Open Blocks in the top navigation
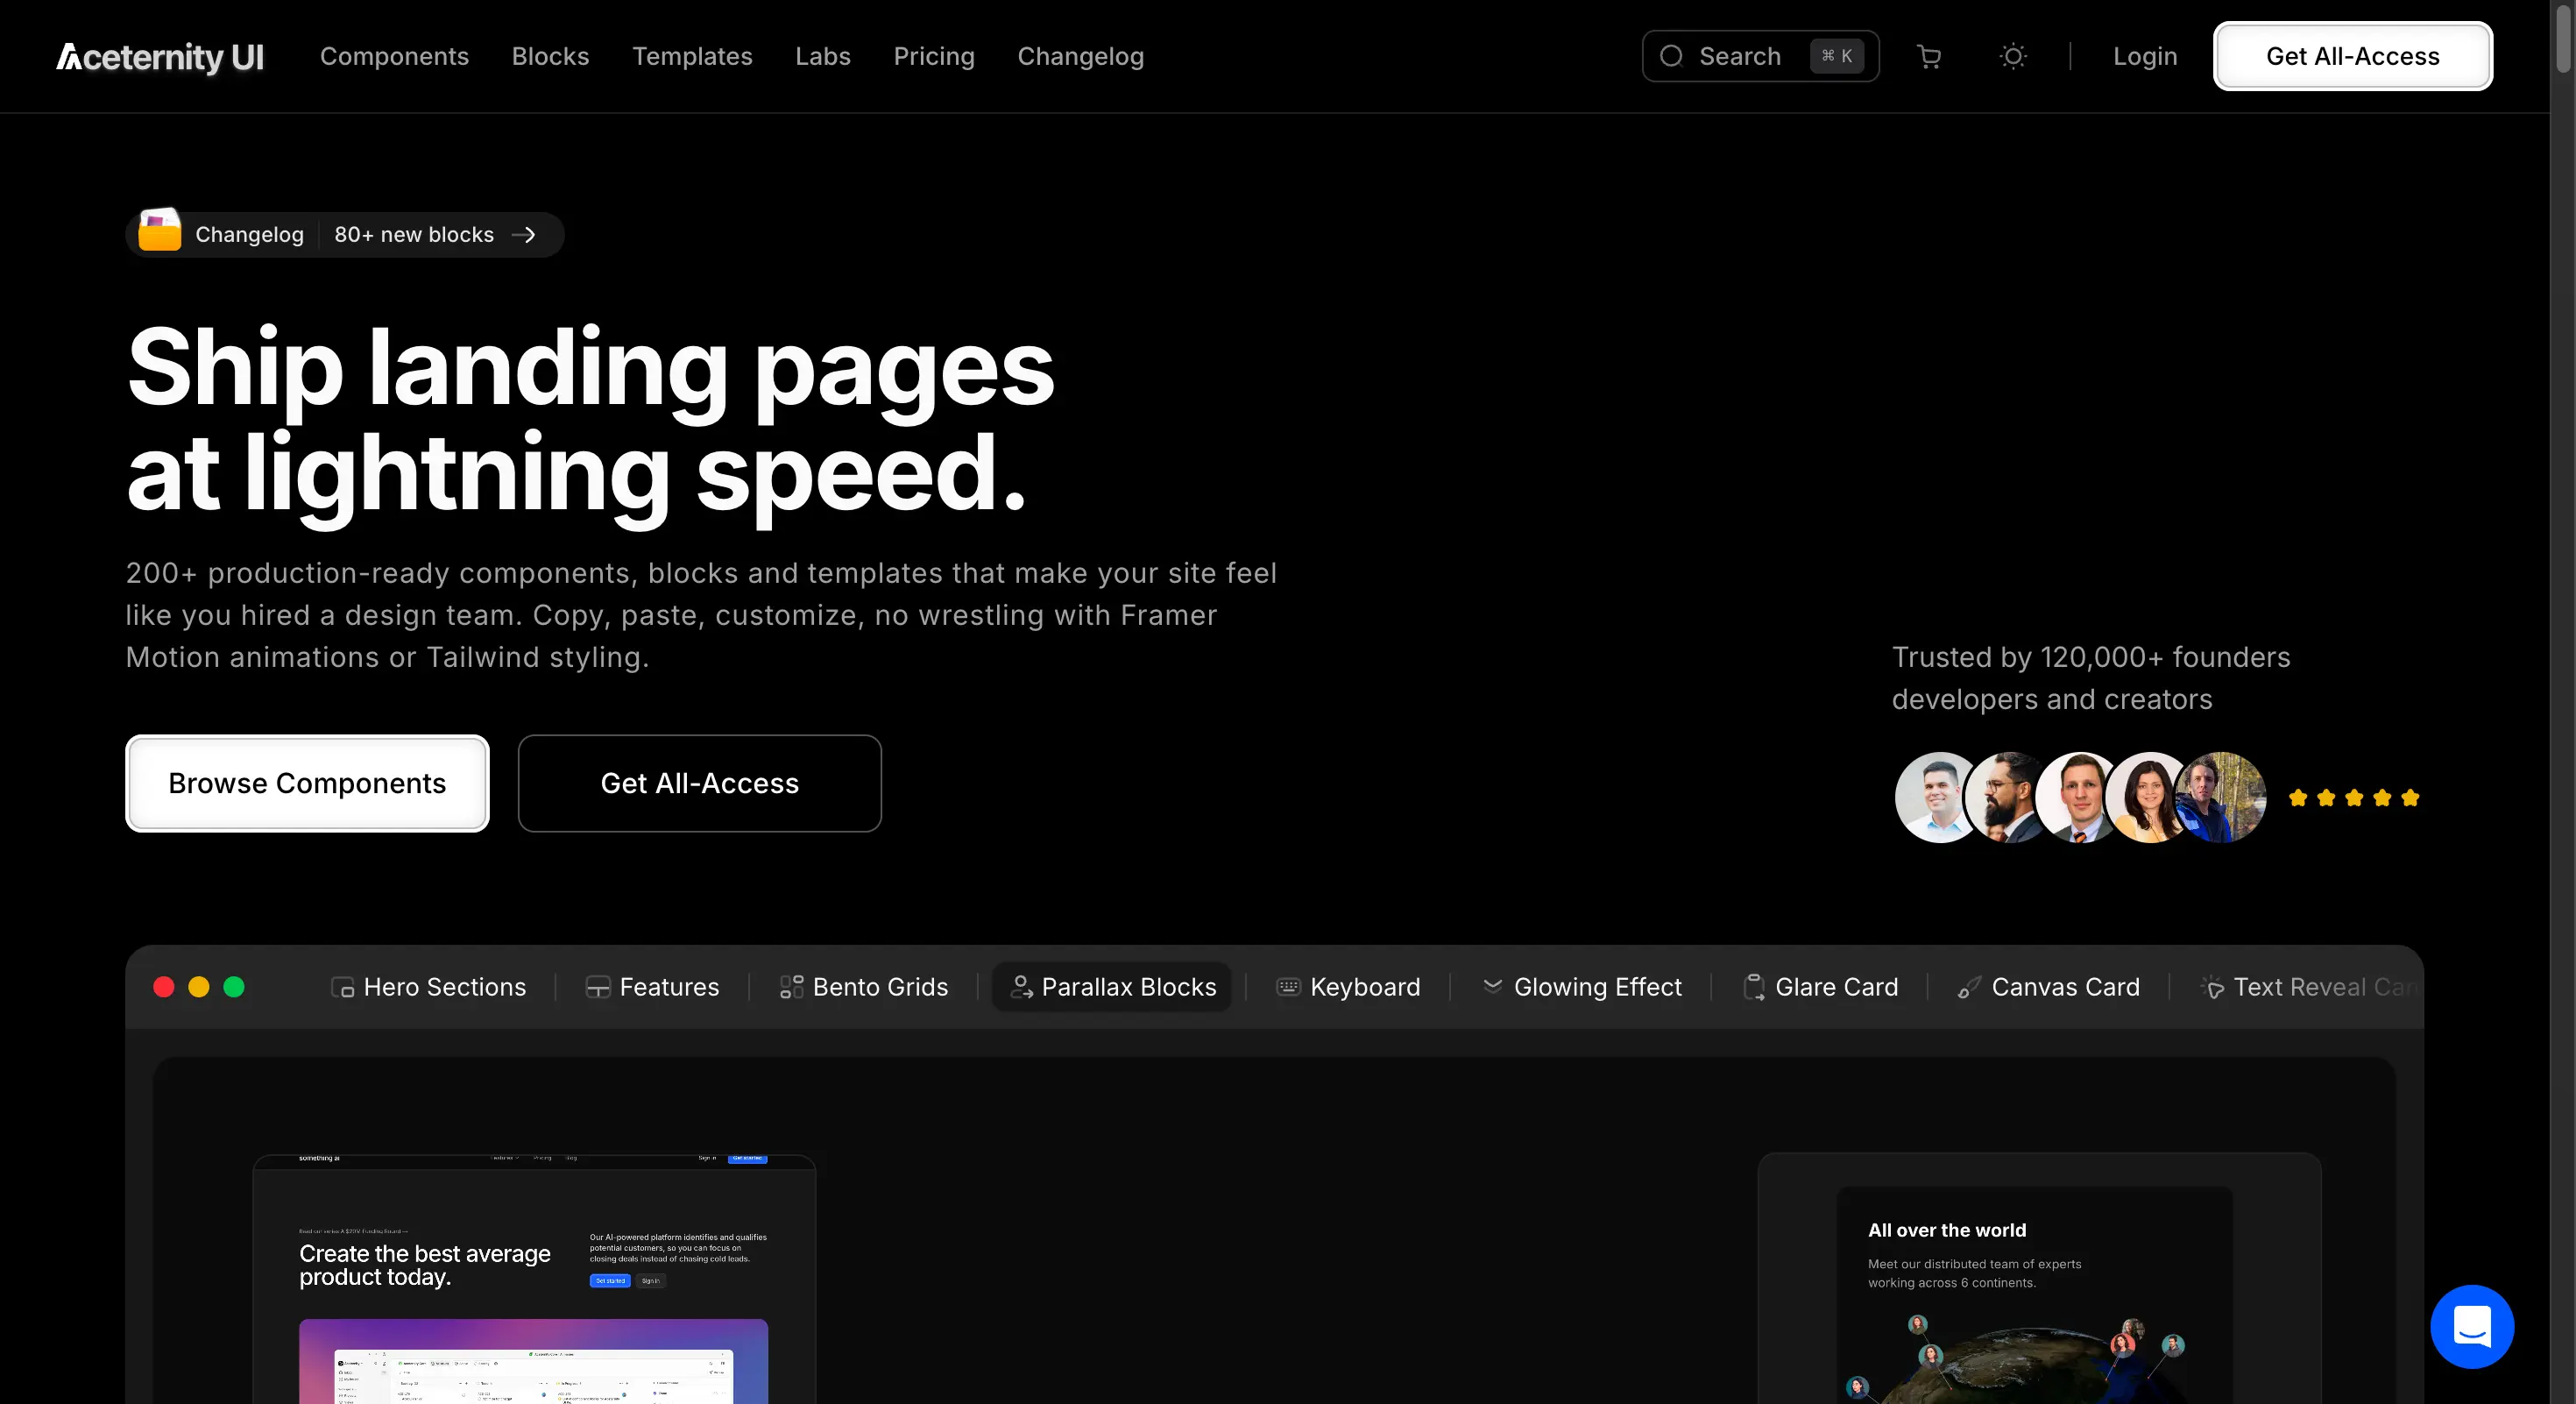Image resolution: width=2576 pixels, height=1404 pixels. pyautogui.click(x=551, y=57)
